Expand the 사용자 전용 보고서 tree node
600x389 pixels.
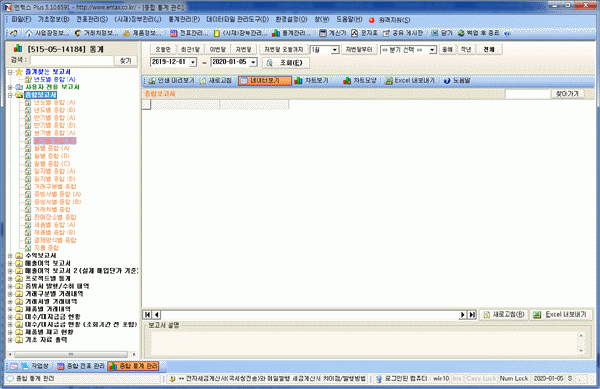pos(10,87)
